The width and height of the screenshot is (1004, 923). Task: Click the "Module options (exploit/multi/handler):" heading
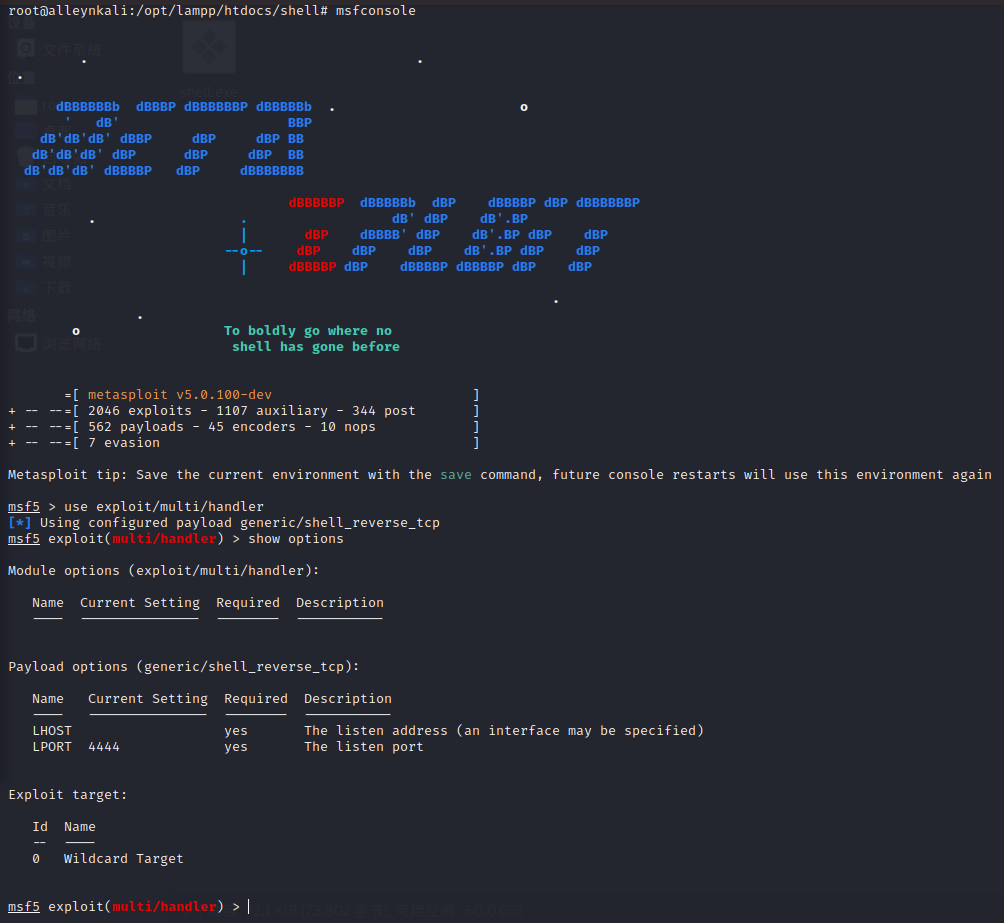(x=163, y=571)
